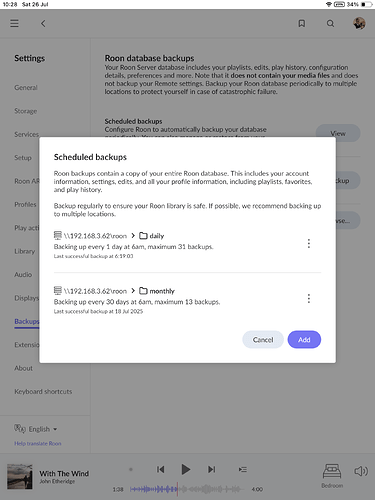
Task: Seek within the waveform progress bar
Action: tap(185, 489)
